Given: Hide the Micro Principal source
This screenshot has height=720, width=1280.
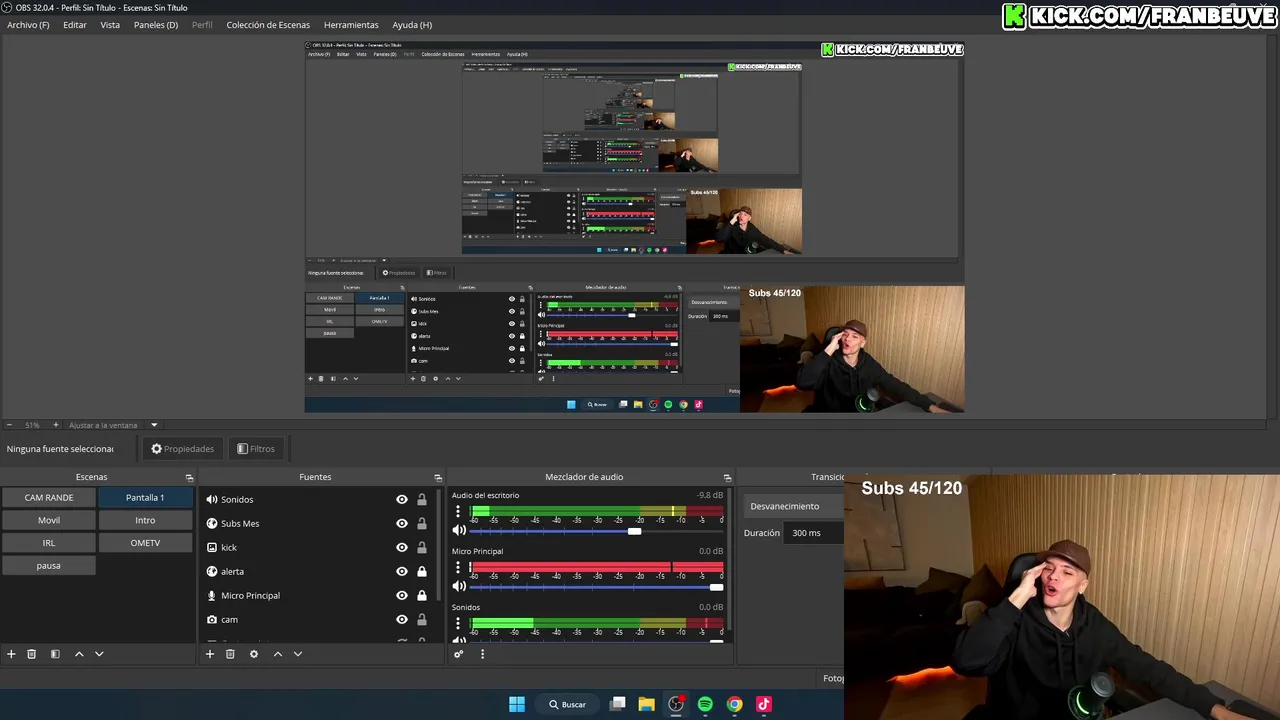Looking at the screenshot, I should point(402,596).
